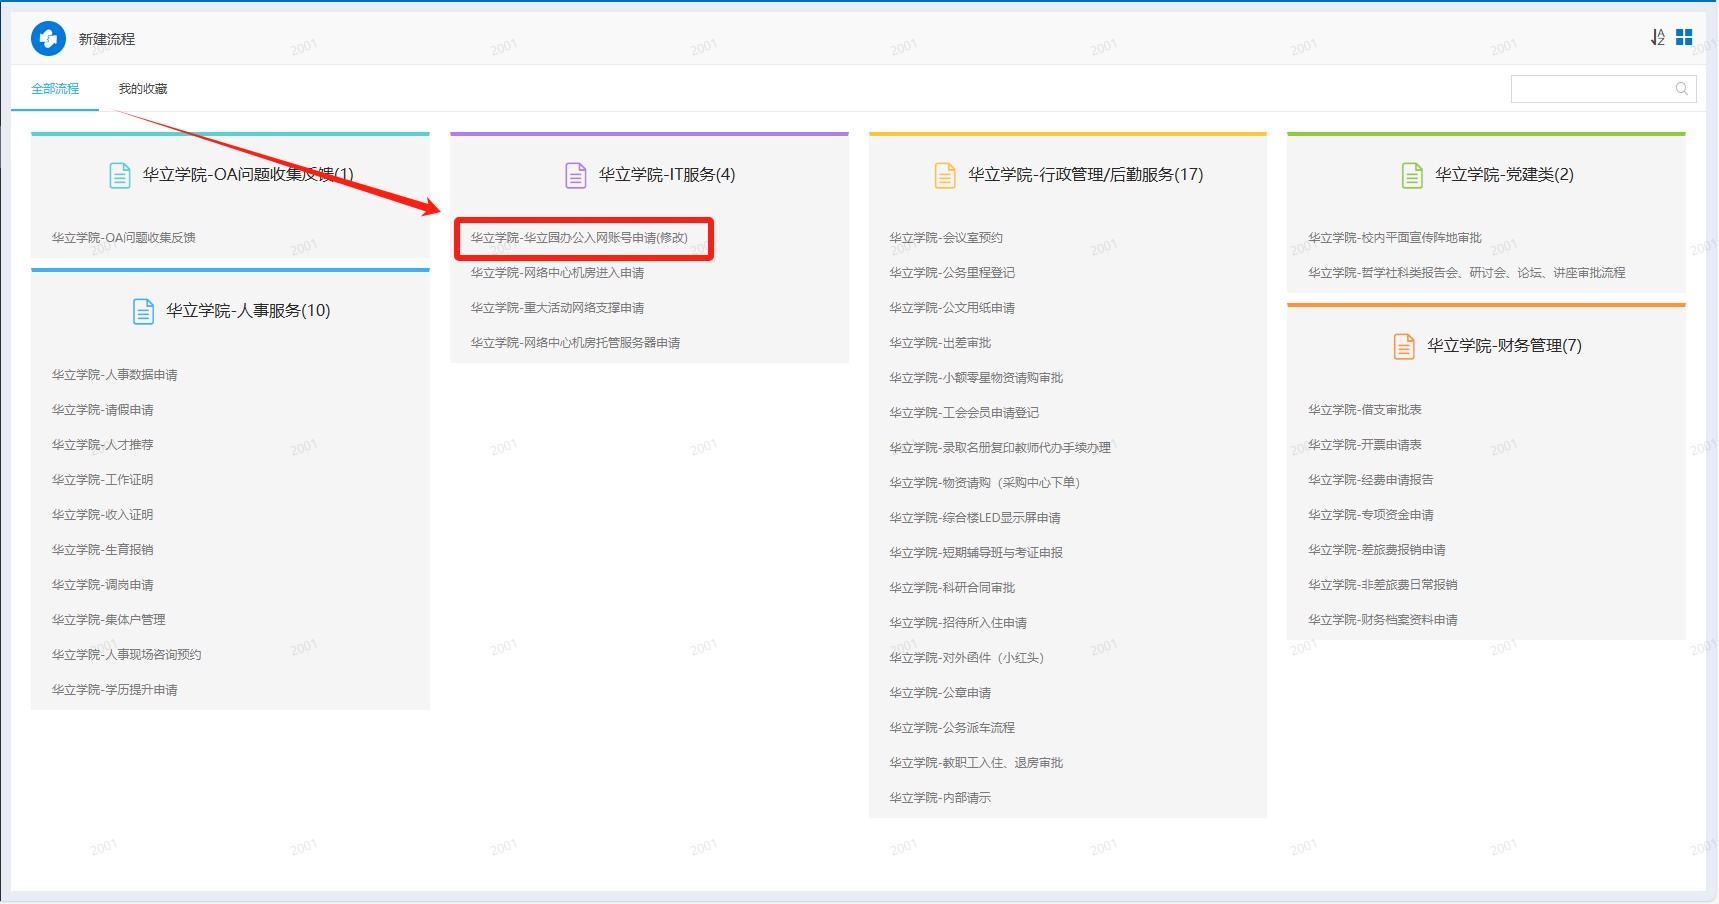Select 华立学院-会议室预约 workflow link
This screenshot has height=904, width=1719.
point(946,238)
